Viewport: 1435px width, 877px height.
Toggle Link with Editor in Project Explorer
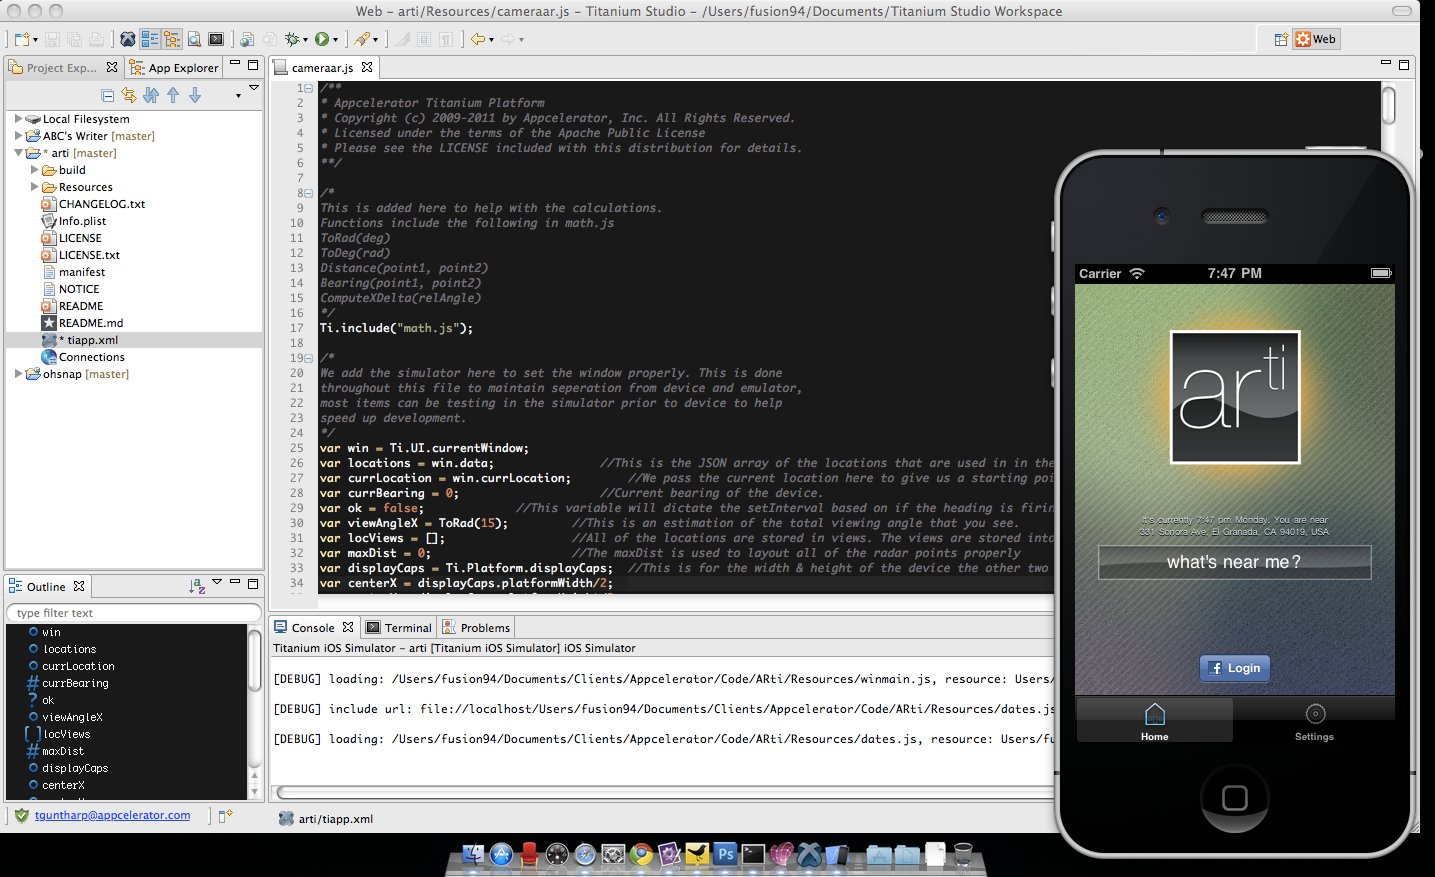[128, 93]
